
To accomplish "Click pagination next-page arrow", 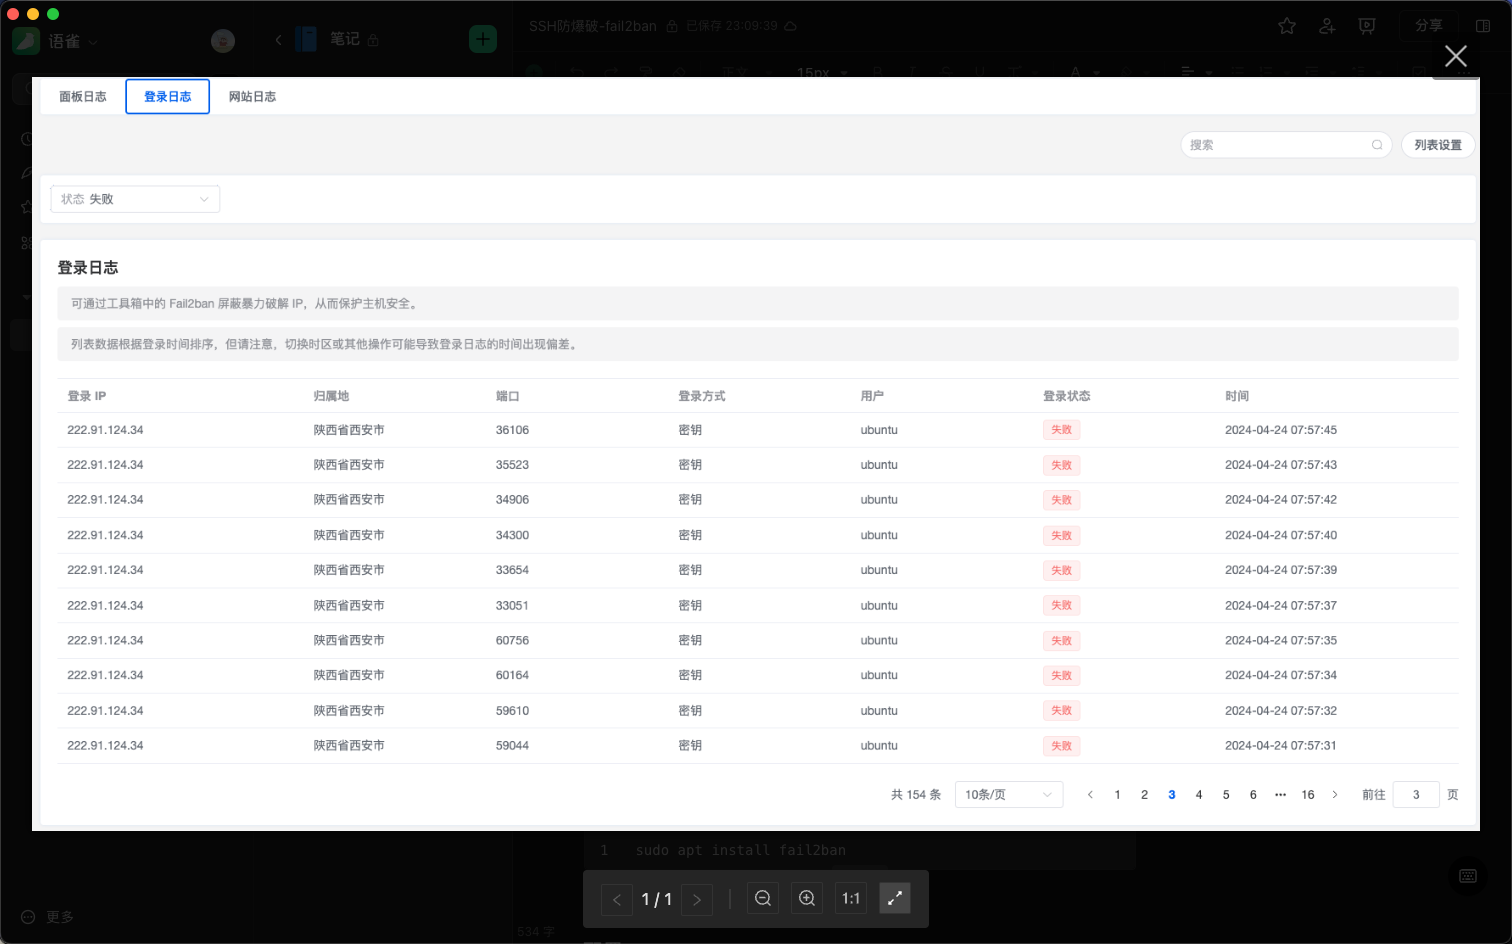I will point(1335,795).
